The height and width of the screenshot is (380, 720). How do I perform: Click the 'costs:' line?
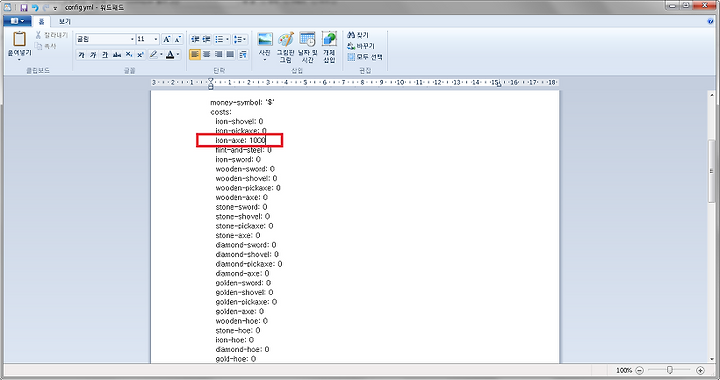(221, 112)
